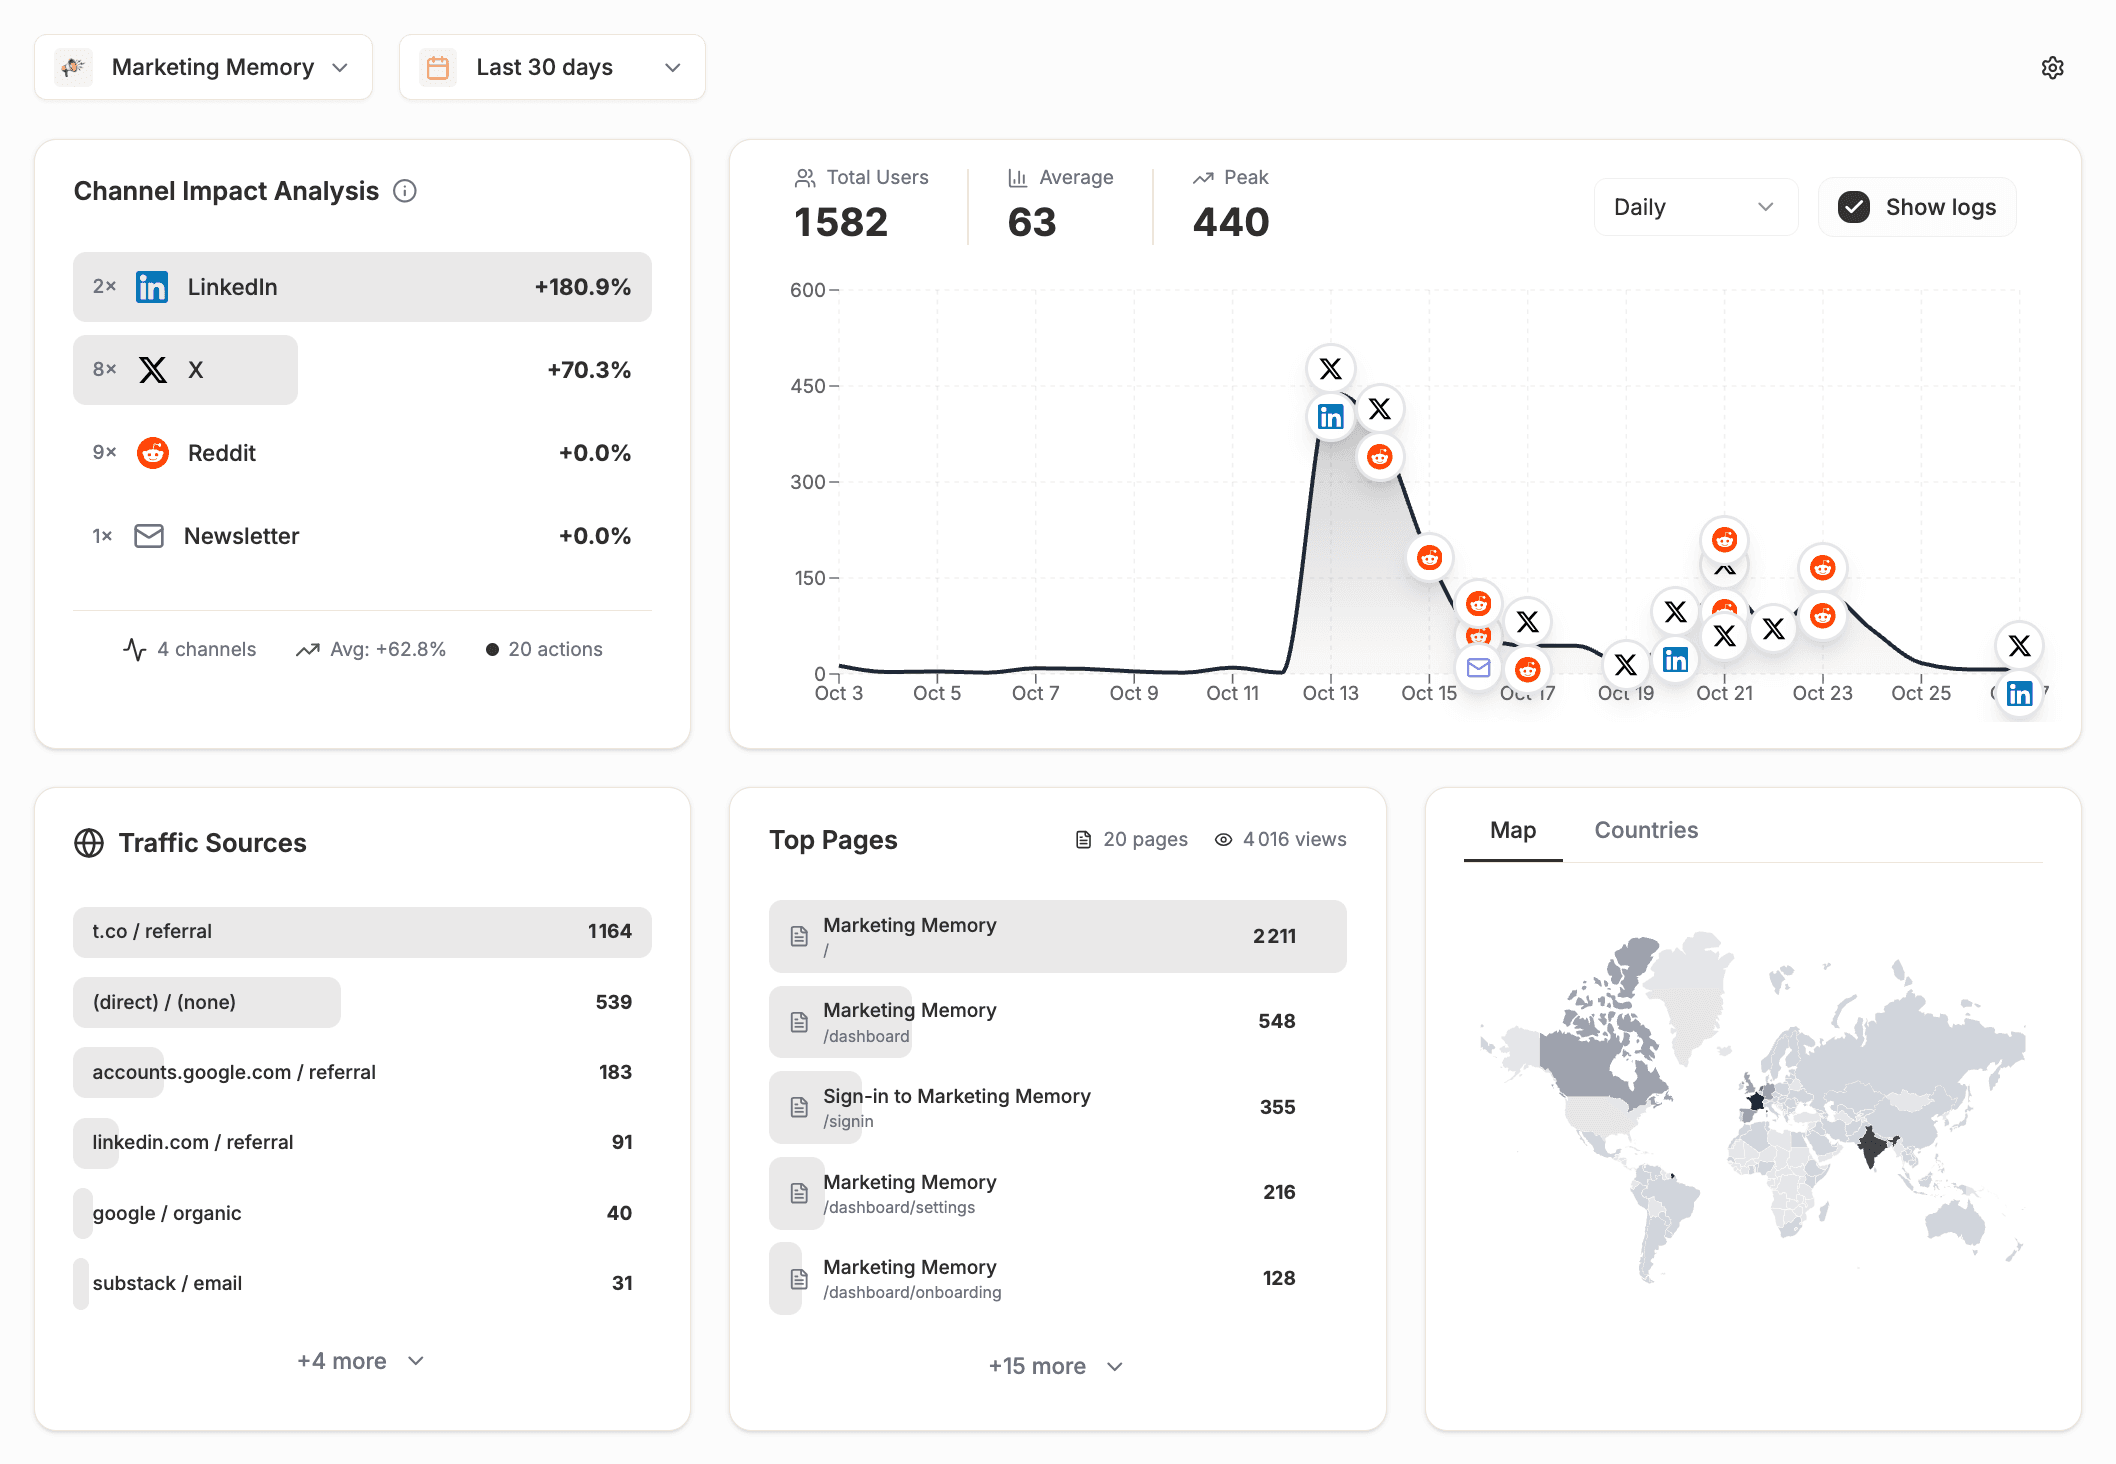Click the Newsletter envelope icon
2116x1464 pixels.
click(148, 535)
